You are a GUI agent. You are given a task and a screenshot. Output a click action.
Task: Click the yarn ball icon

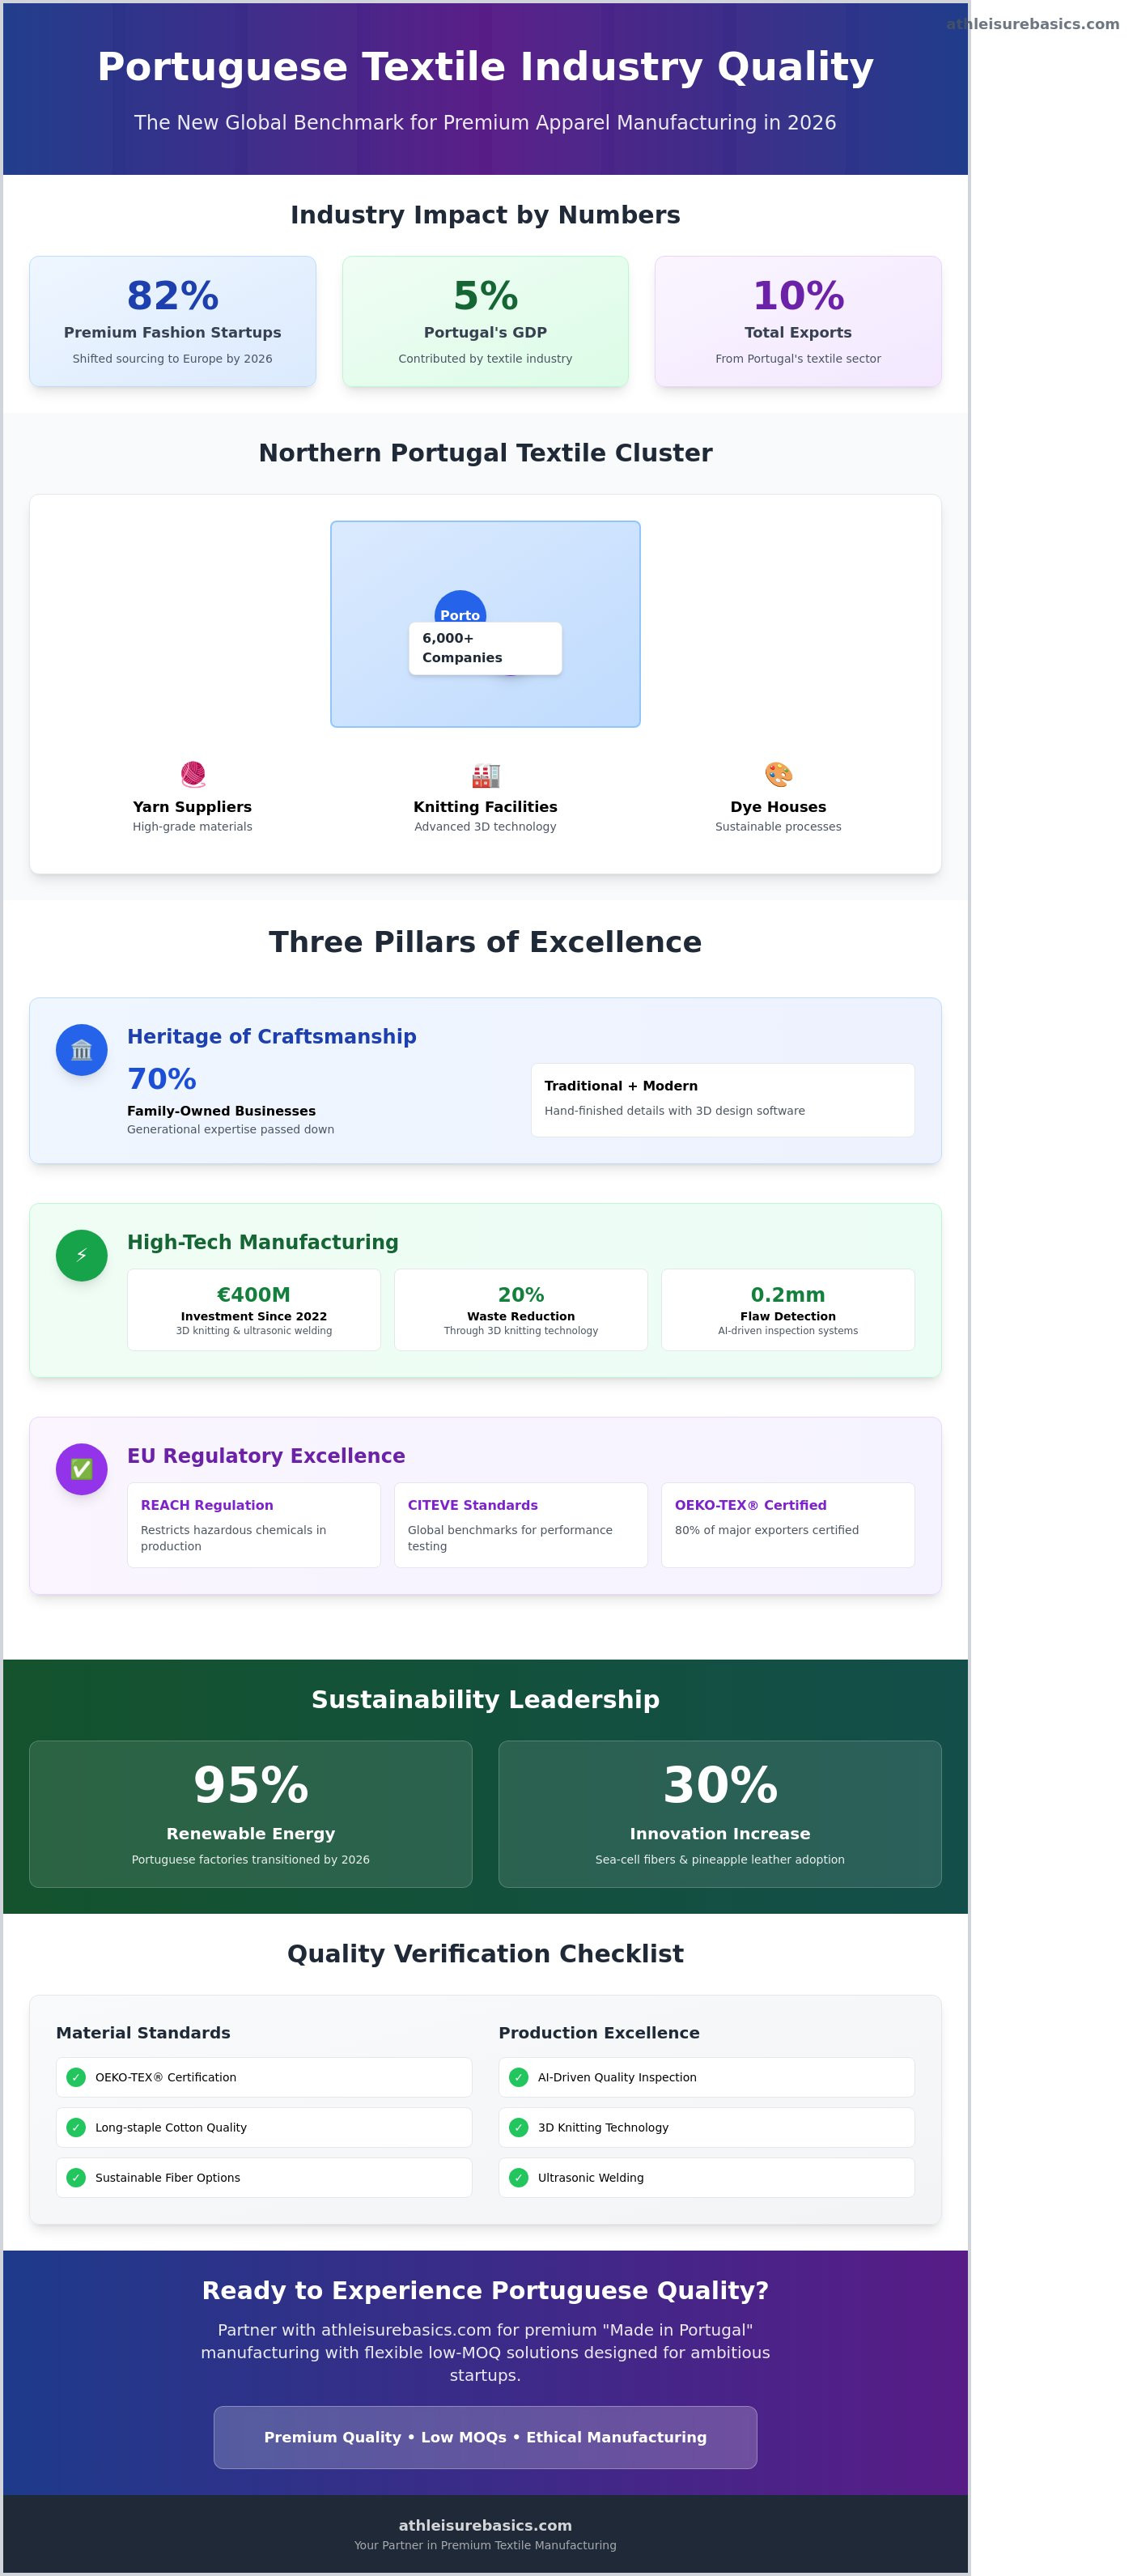(193, 775)
